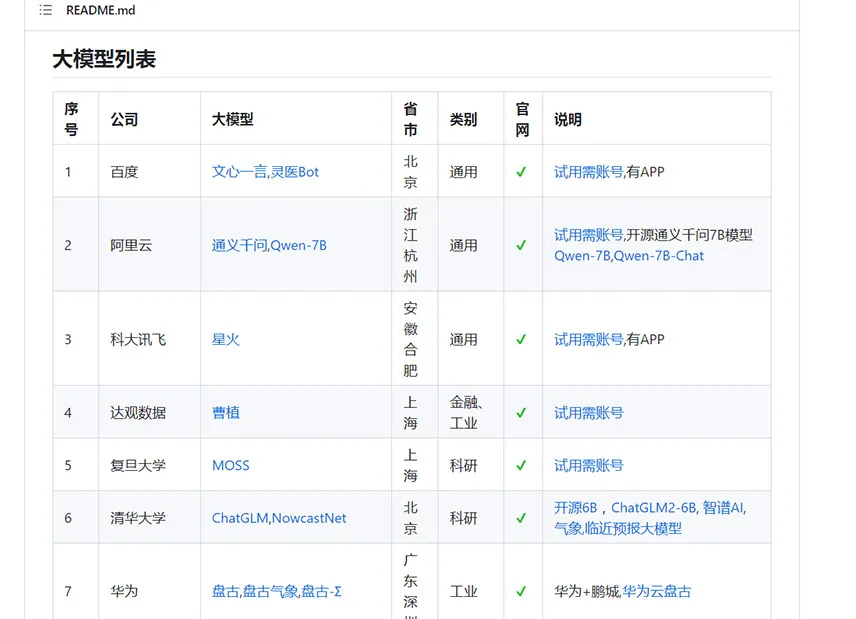Open the 开源6B link

click(x=575, y=508)
